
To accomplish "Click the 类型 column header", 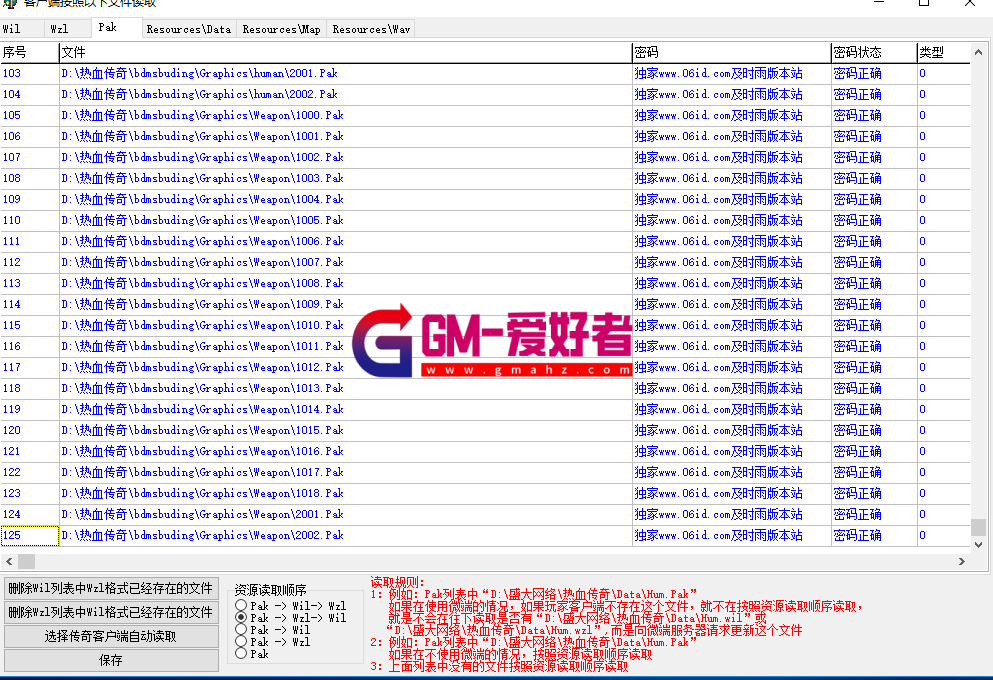I will point(943,53).
